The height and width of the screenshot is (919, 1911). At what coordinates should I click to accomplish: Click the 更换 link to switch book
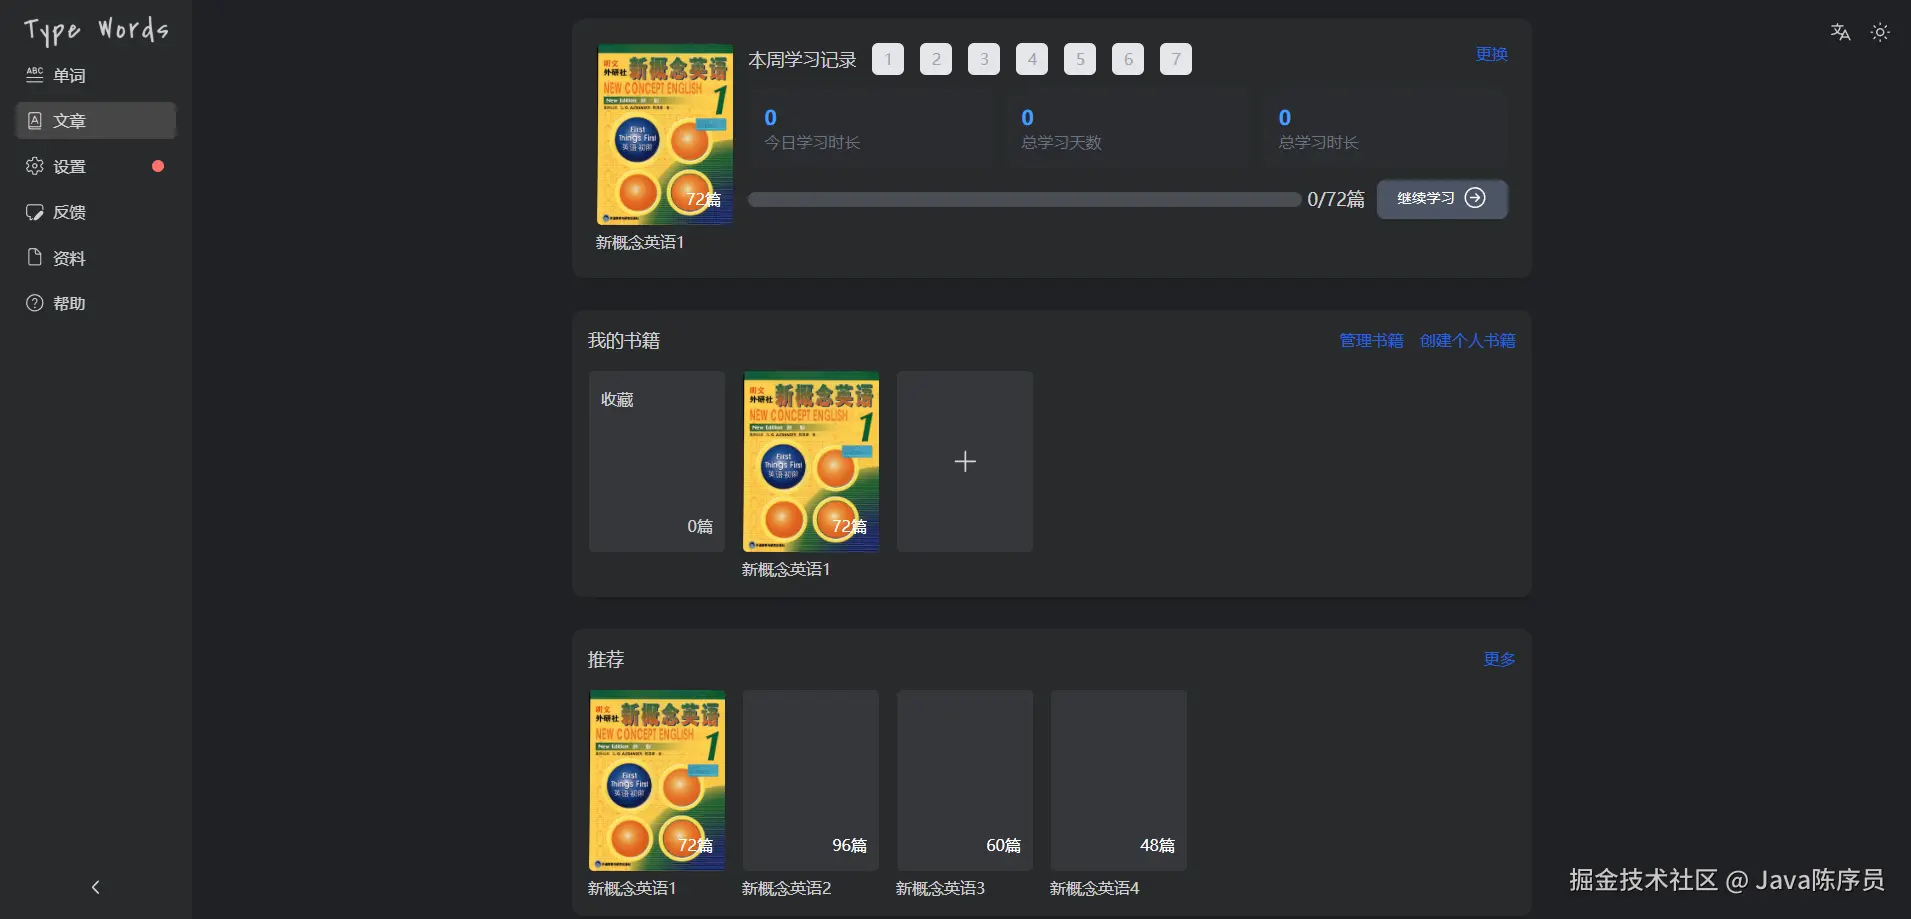point(1492,54)
